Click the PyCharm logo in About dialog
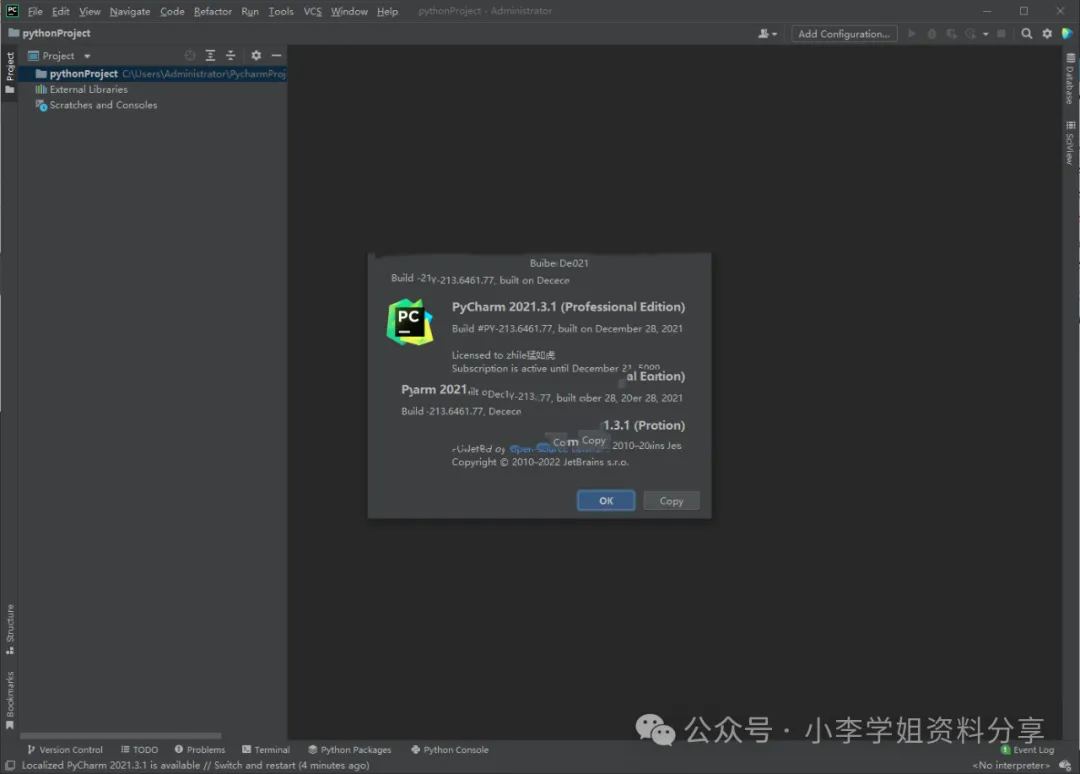This screenshot has height=774, width=1080. (410, 322)
